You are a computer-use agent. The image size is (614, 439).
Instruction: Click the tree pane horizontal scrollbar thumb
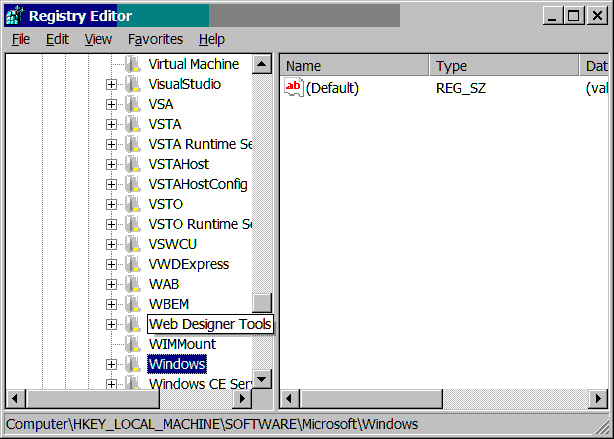click(92, 399)
